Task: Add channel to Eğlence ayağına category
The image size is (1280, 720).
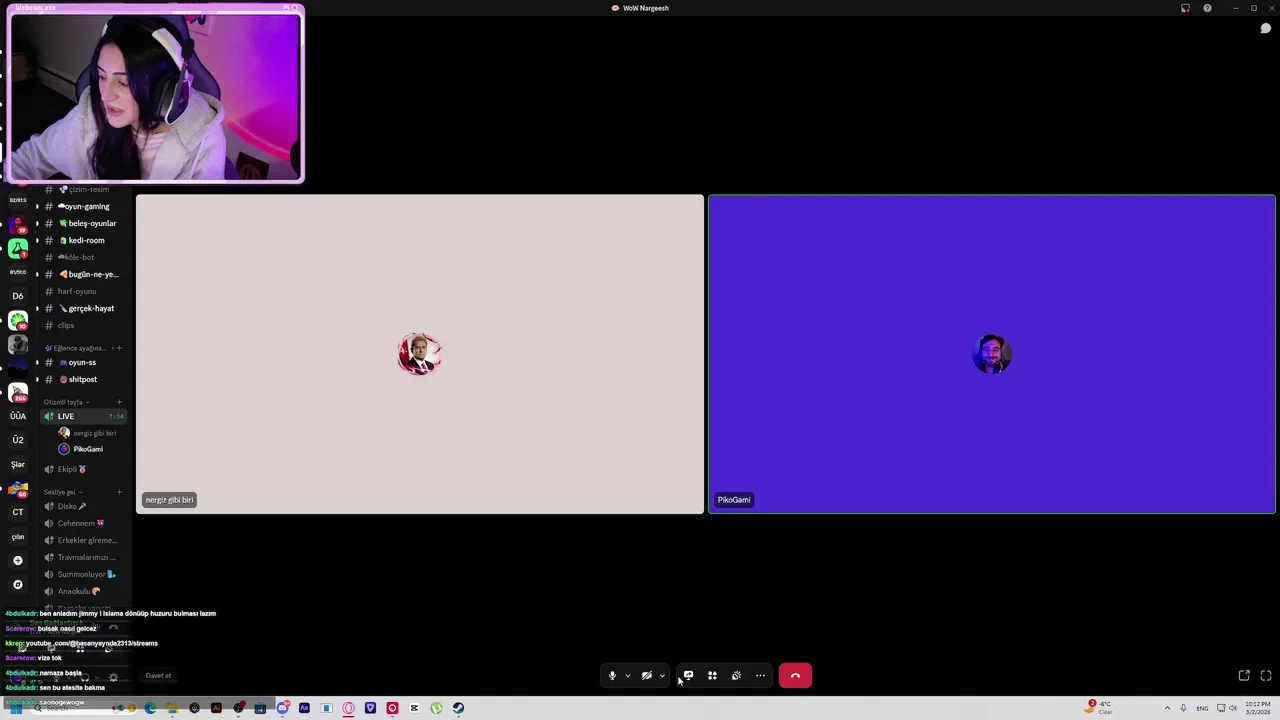Action: point(119,348)
